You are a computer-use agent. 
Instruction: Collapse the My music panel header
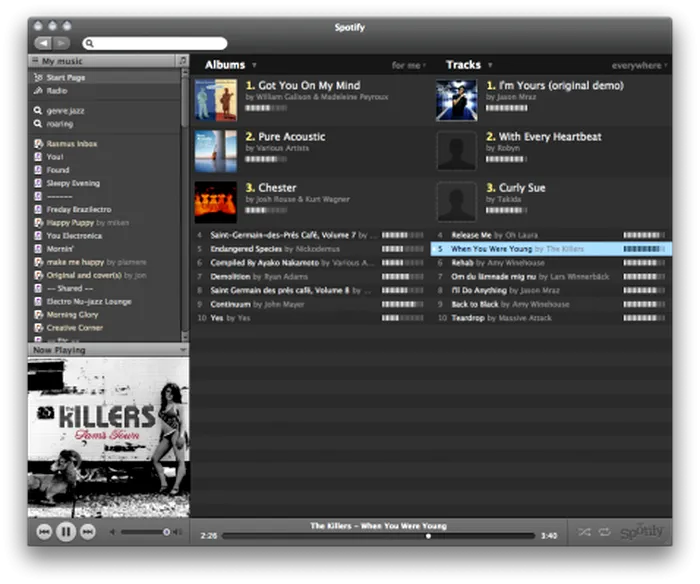102,61
